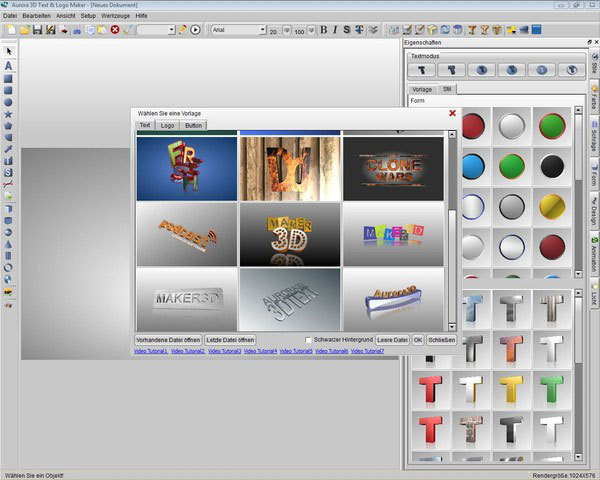The height and width of the screenshot is (480, 600).
Task: Open the Video Tutorial4 link
Action: point(260,351)
